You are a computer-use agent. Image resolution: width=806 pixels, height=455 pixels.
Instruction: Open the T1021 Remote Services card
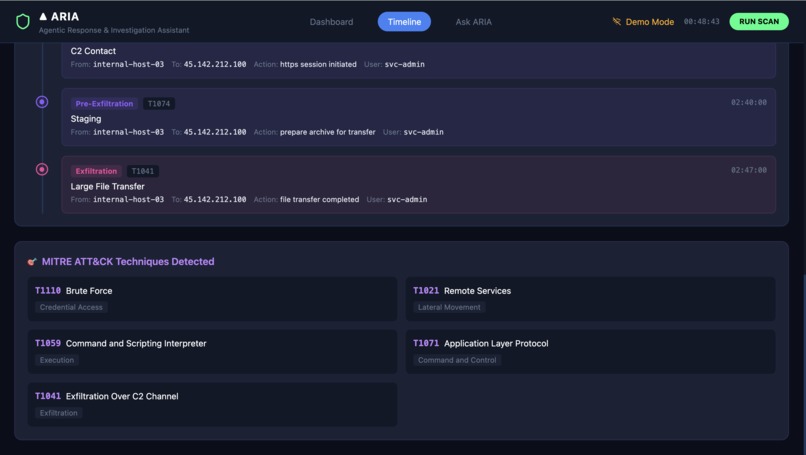click(590, 299)
